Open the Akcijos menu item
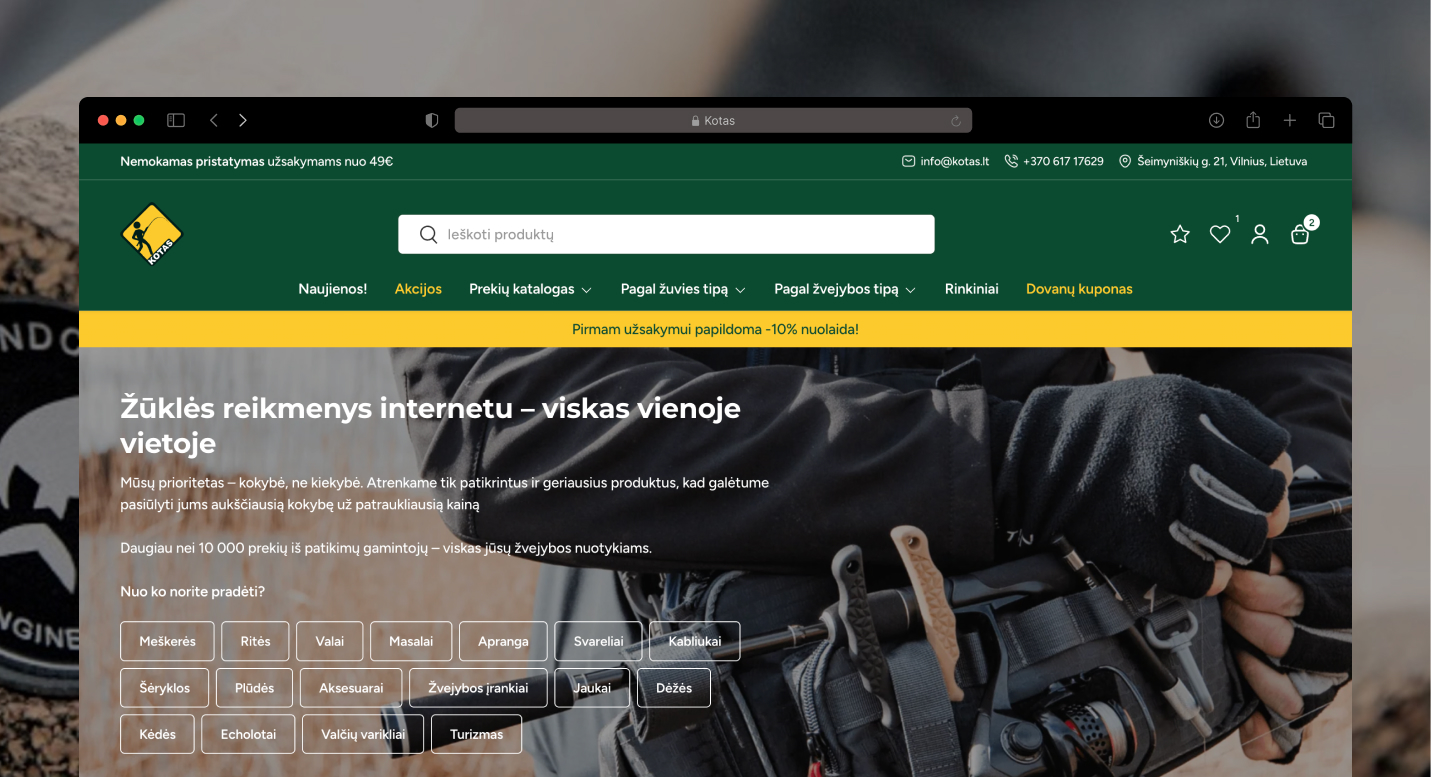The width and height of the screenshot is (1431, 777). [418, 289]
